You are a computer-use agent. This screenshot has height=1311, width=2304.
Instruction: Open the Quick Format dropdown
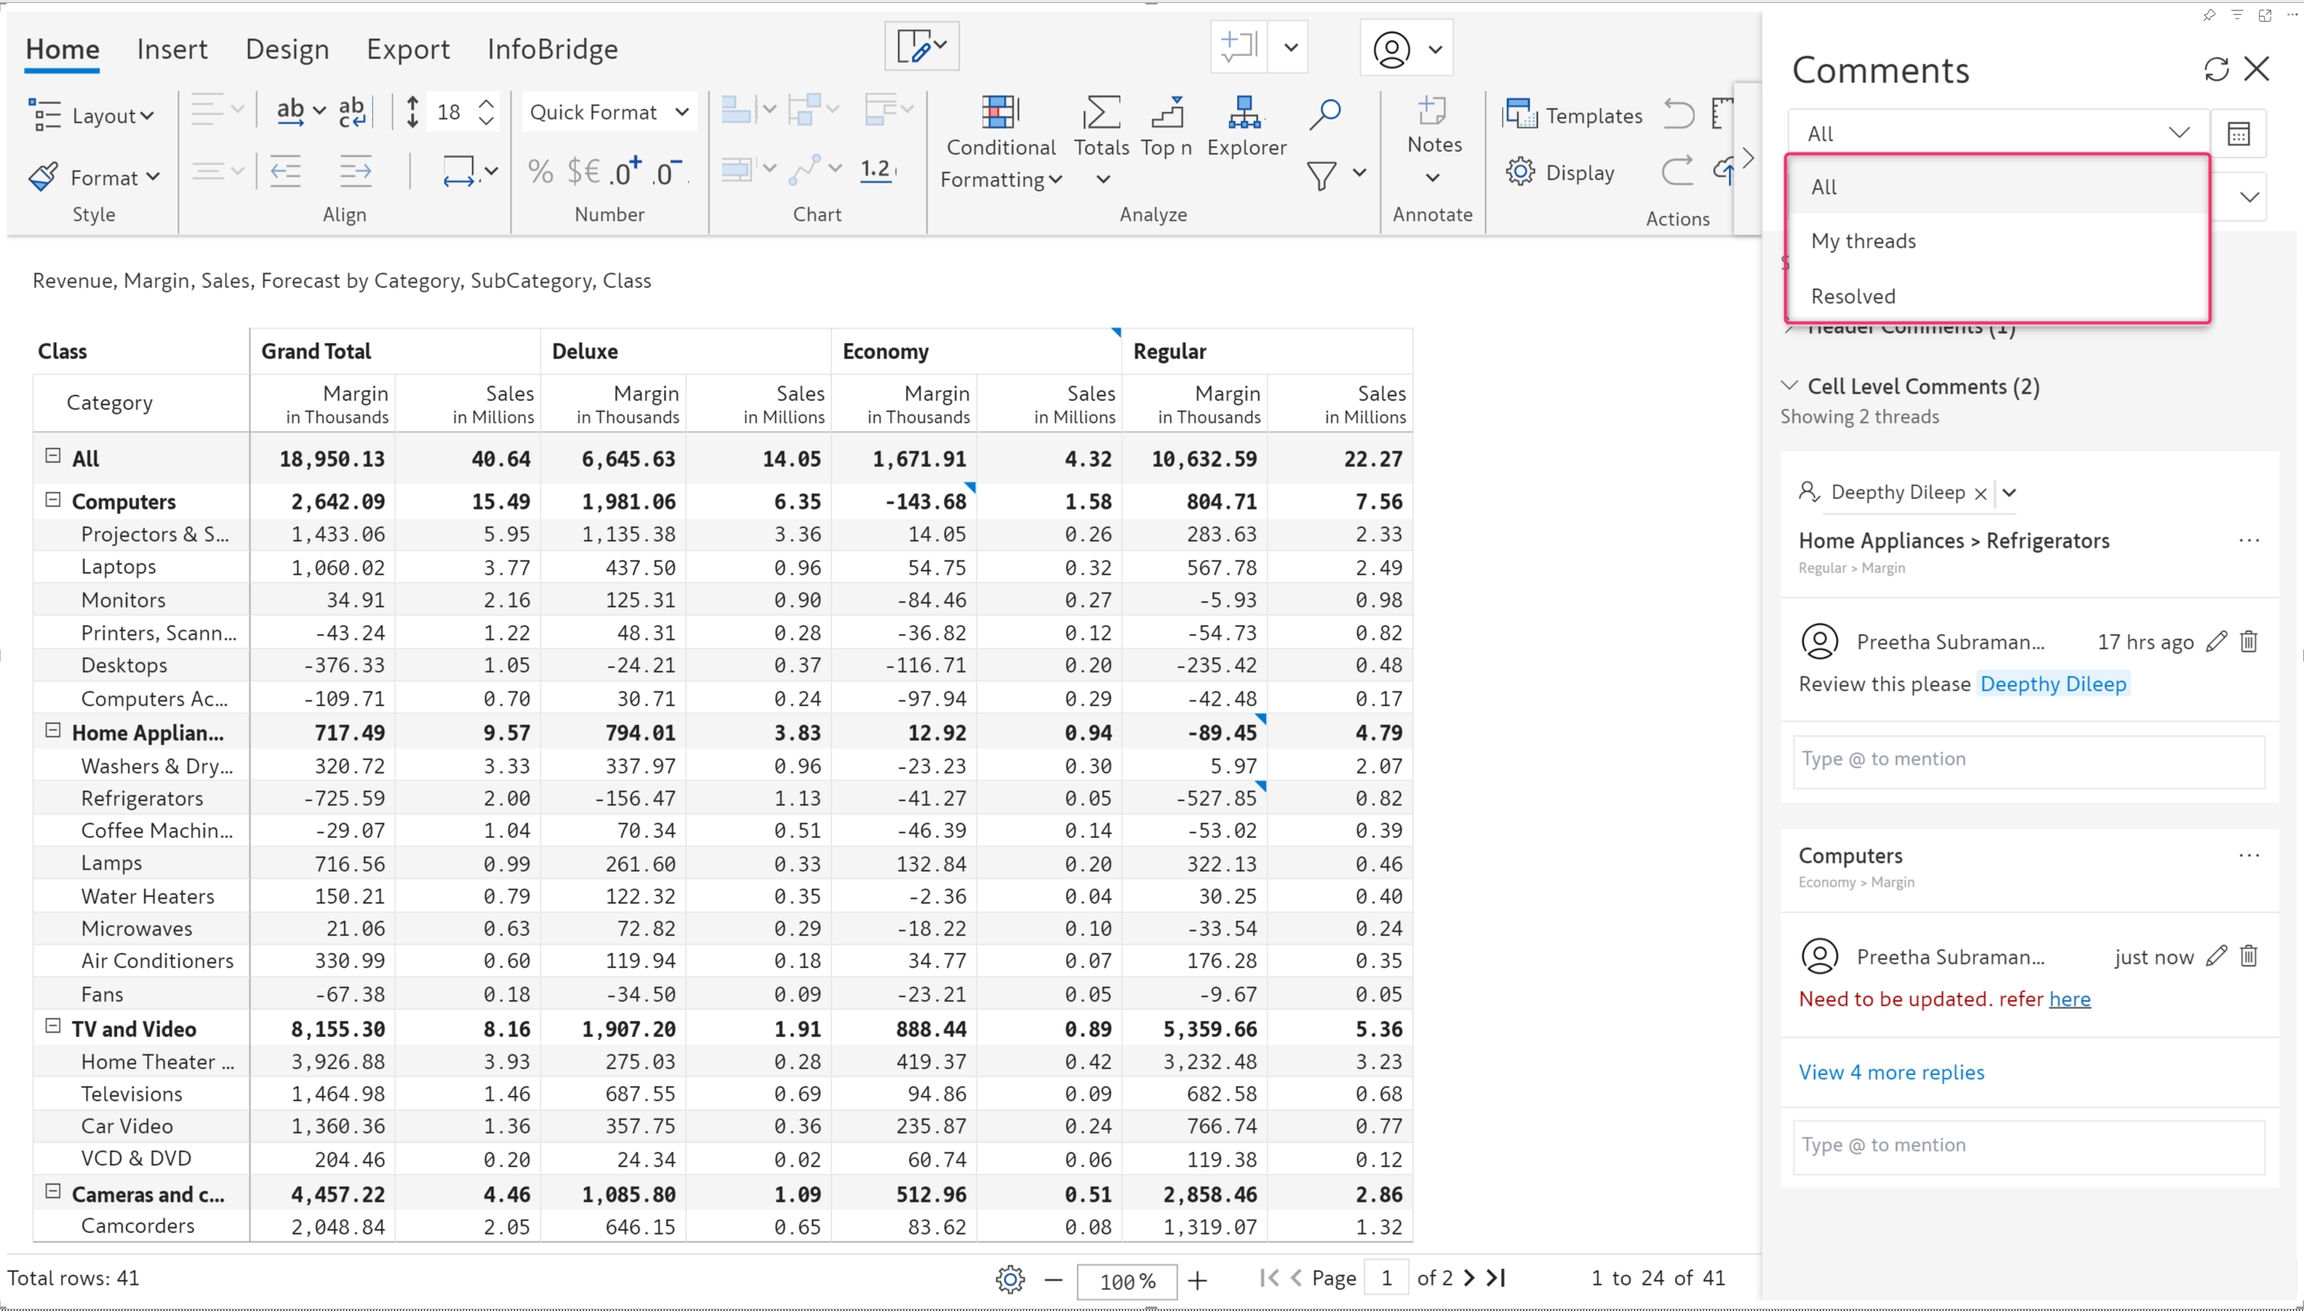(608, 112)
